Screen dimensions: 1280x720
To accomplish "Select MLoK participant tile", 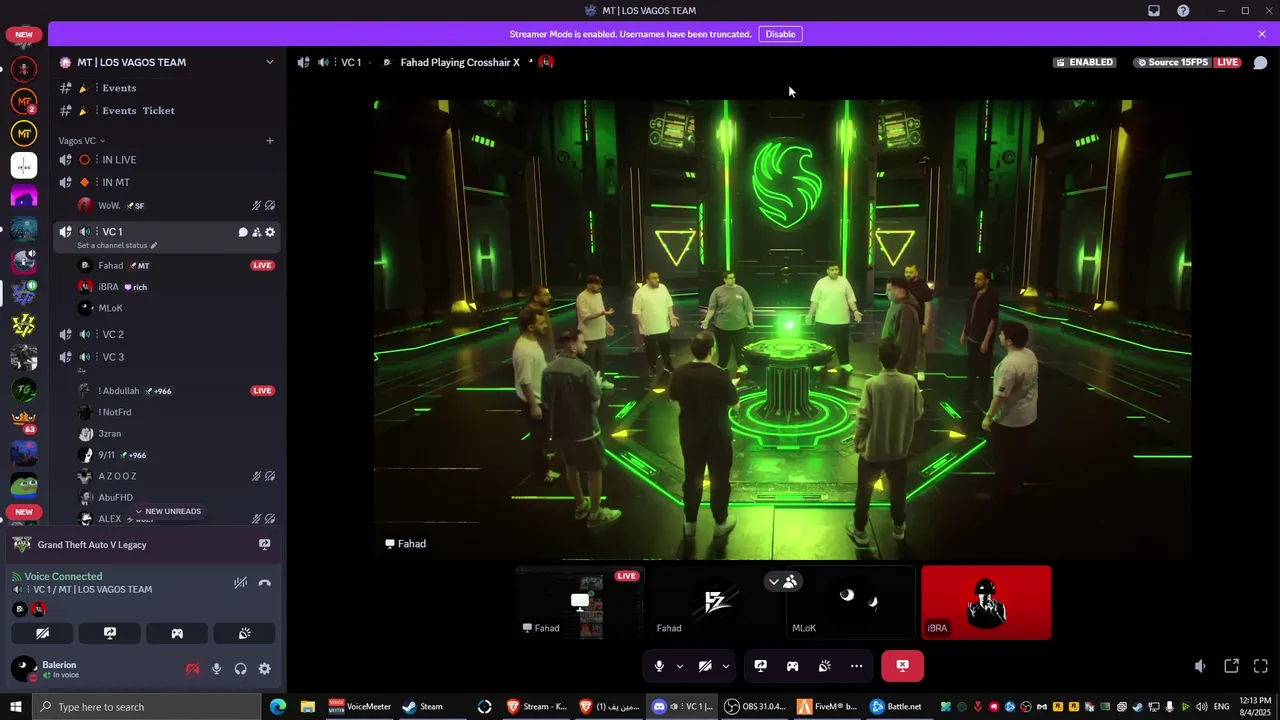I will click(850, 602).
